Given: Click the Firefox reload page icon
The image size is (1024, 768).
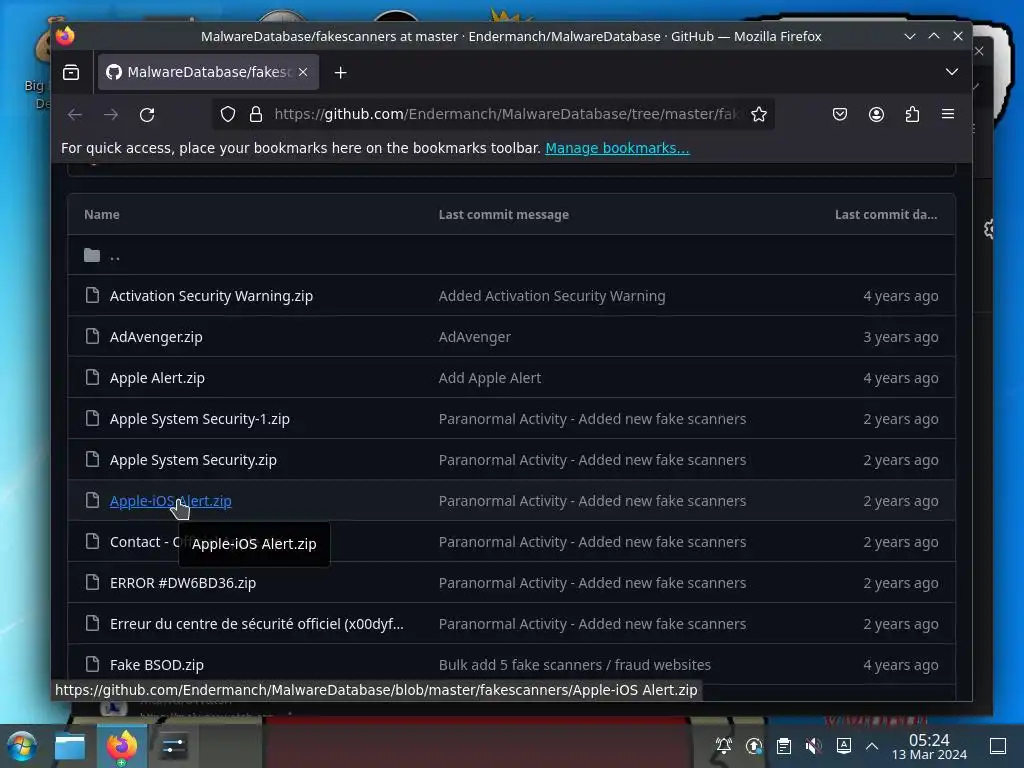Looking at the screenshot, I should 147,114.
